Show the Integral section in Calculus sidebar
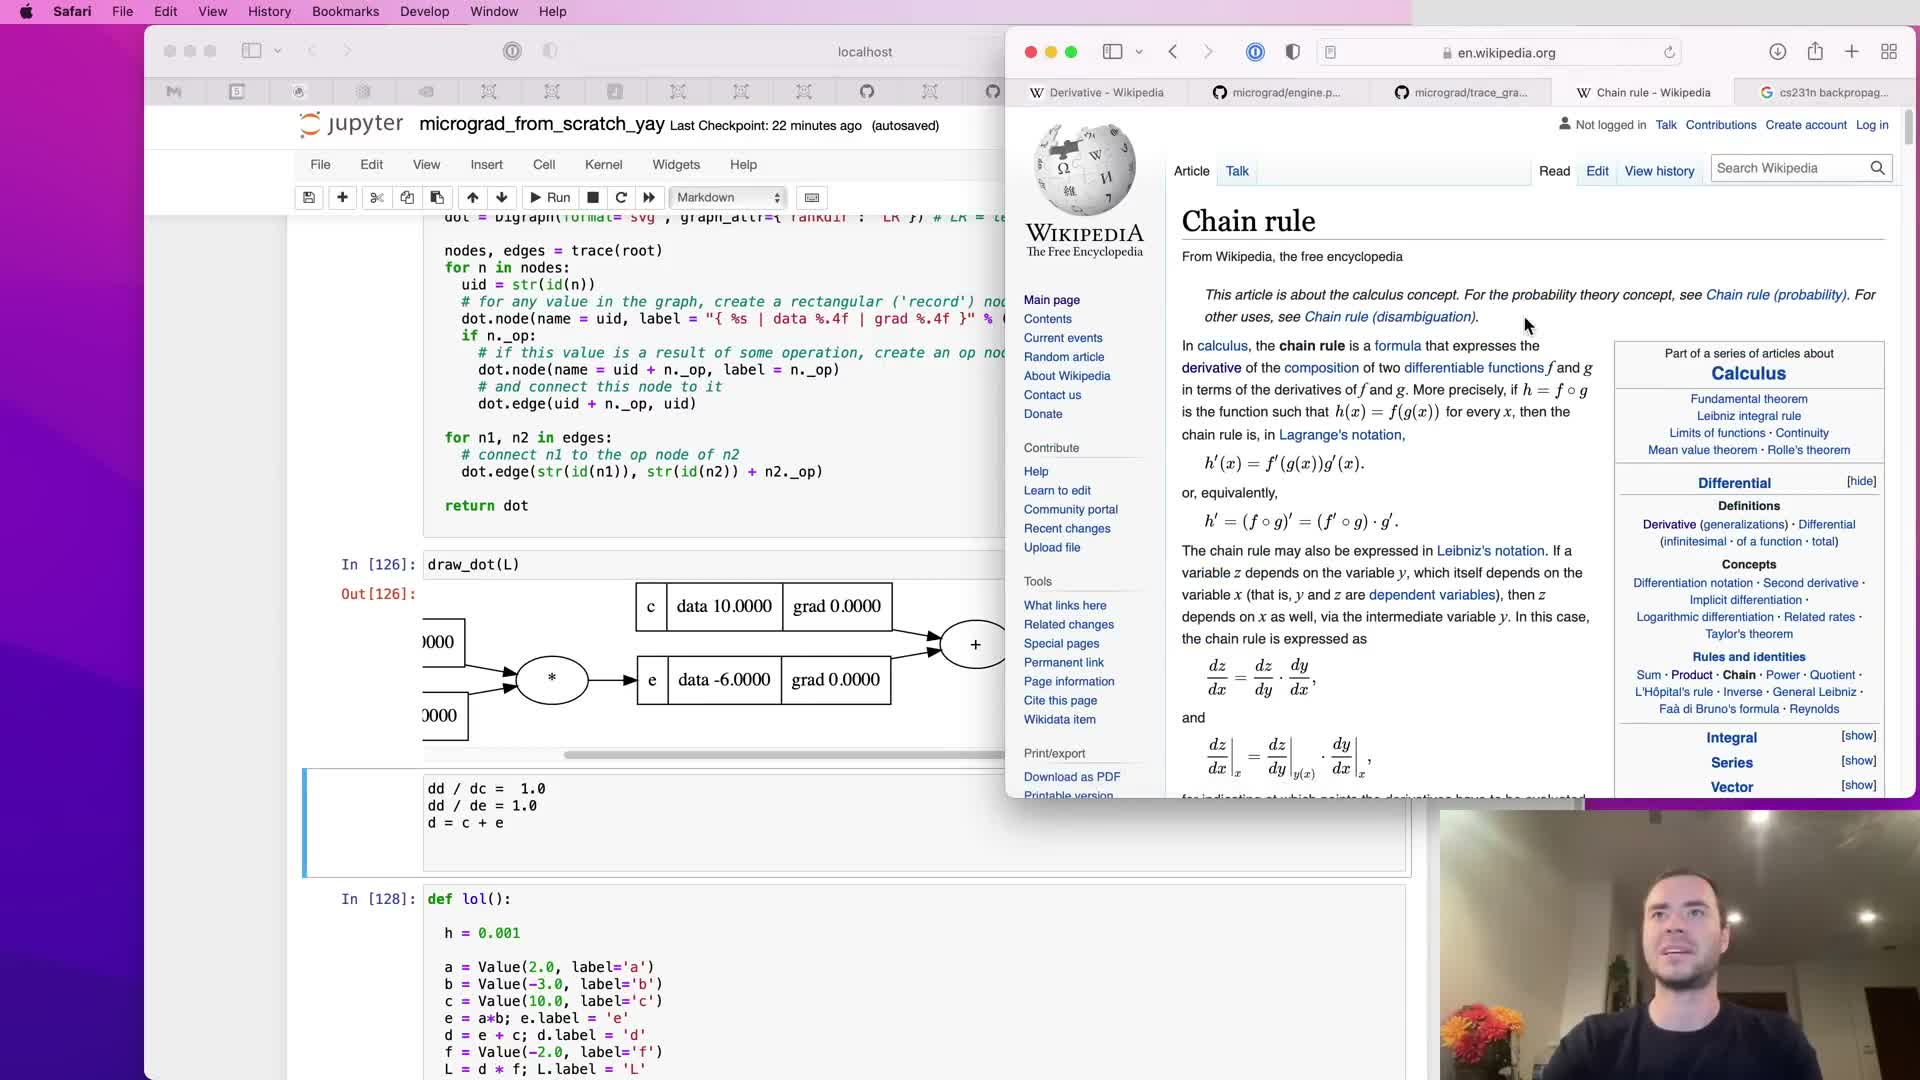 click(1858, 736)
